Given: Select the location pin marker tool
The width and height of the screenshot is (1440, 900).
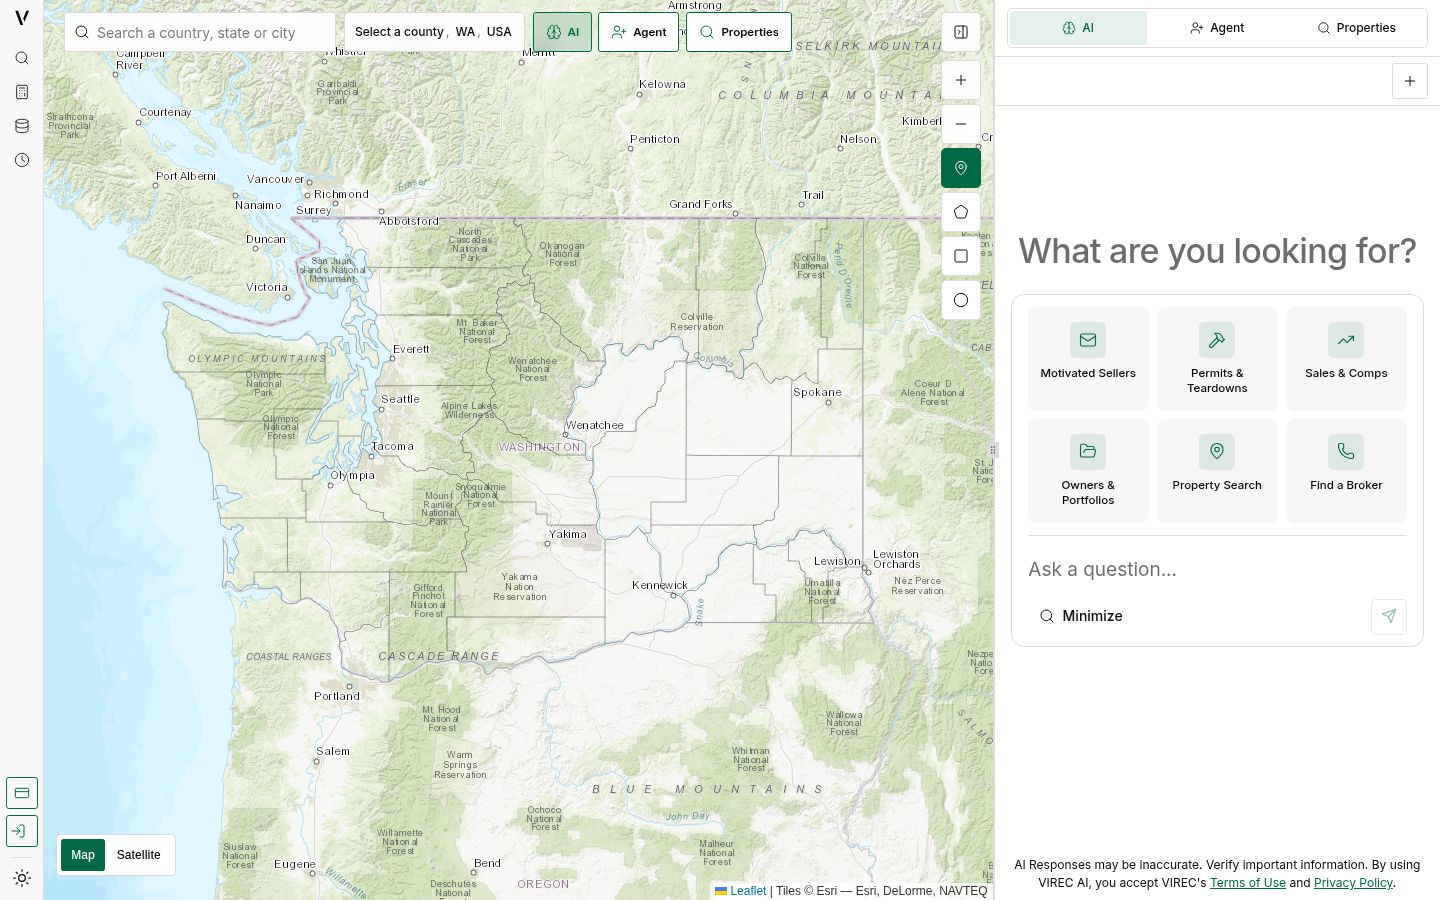Looking at the screenshot, I should click(961, 168).
